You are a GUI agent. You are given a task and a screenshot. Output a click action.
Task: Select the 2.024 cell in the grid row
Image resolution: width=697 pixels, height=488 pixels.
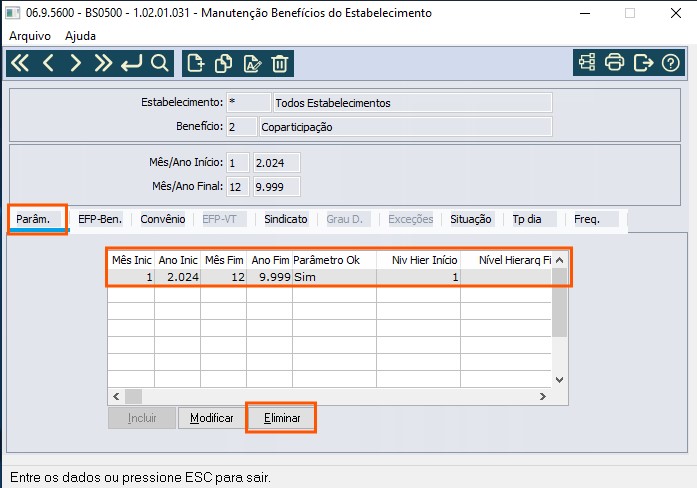(x=177, y=277)
